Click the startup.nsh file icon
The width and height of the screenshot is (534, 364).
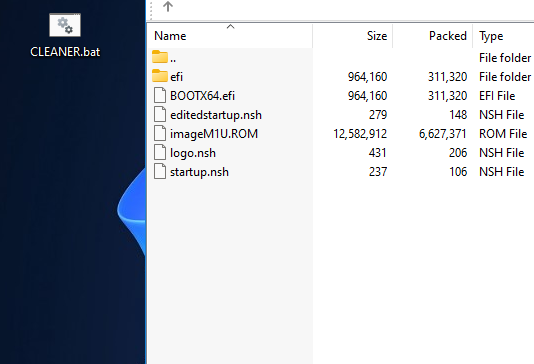(x=160, y=171)
